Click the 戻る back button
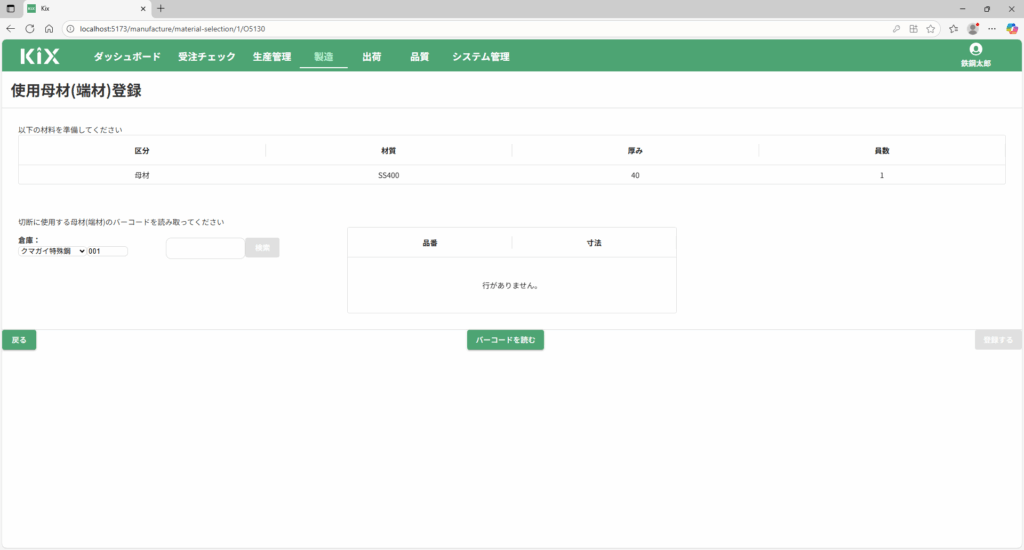The height and width of the screenshot is (550, 1024). coord(19,340)
